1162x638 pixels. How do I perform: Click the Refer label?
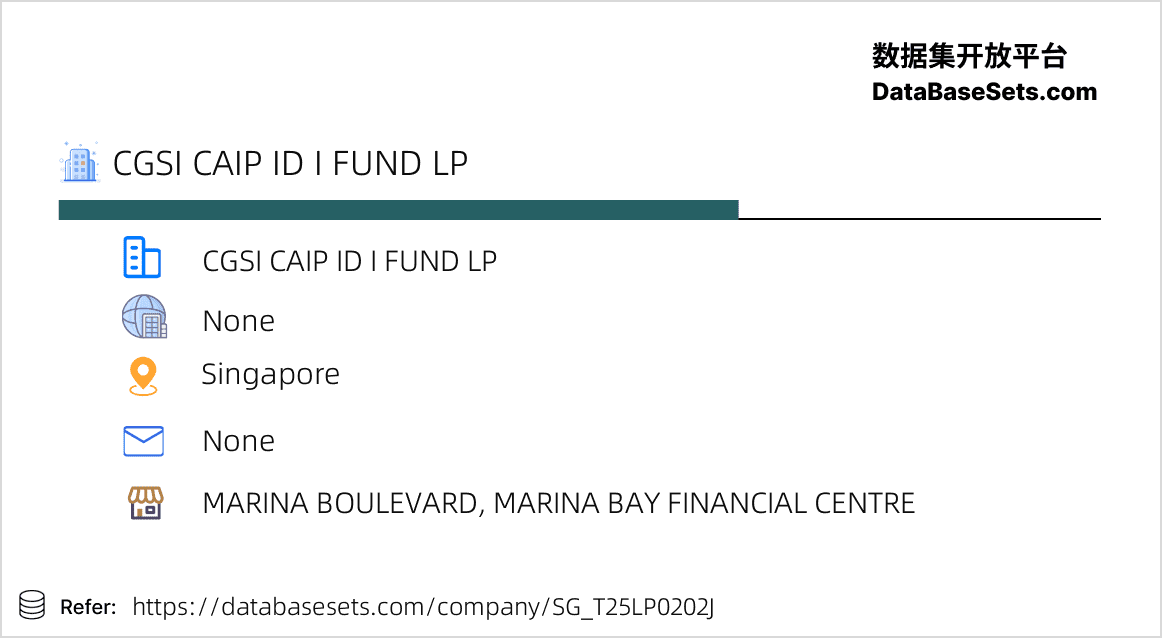[x=88, y=607]
